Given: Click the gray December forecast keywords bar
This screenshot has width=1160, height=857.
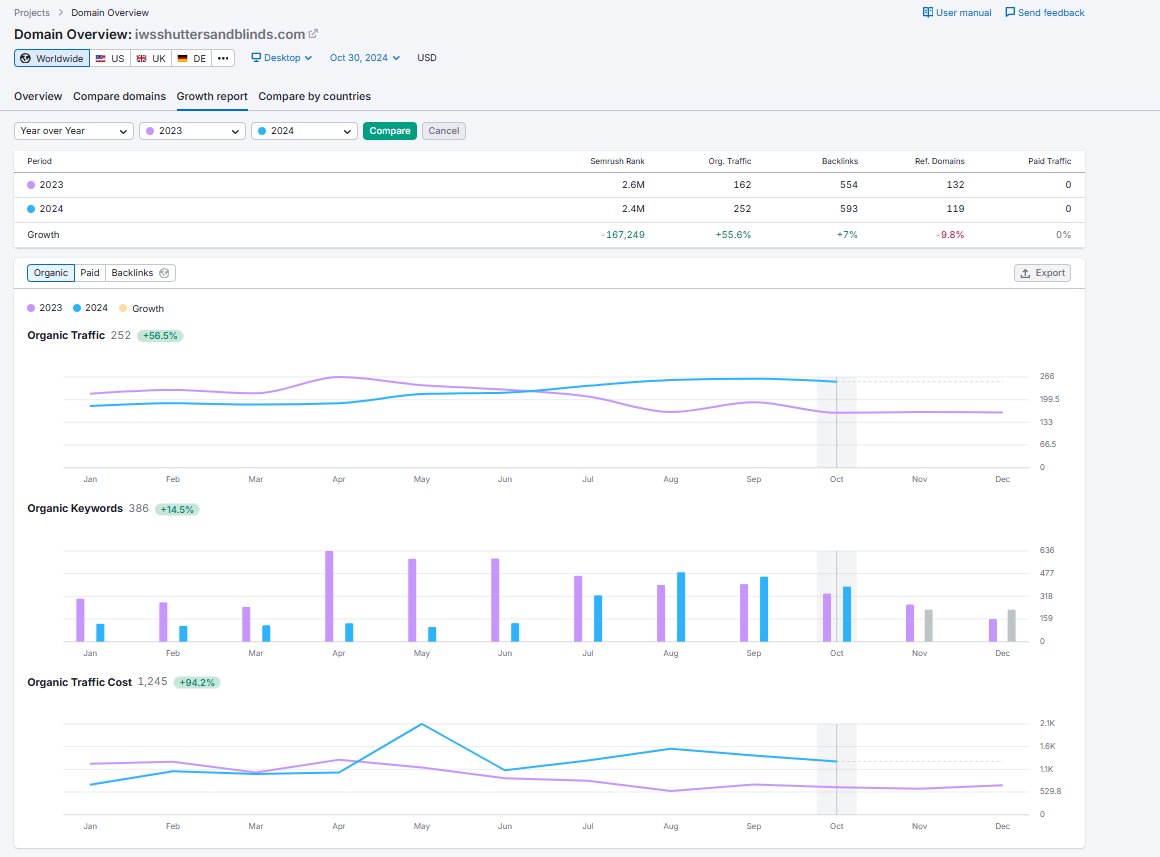Looking at the screenshot, I should pos(1011,626).
